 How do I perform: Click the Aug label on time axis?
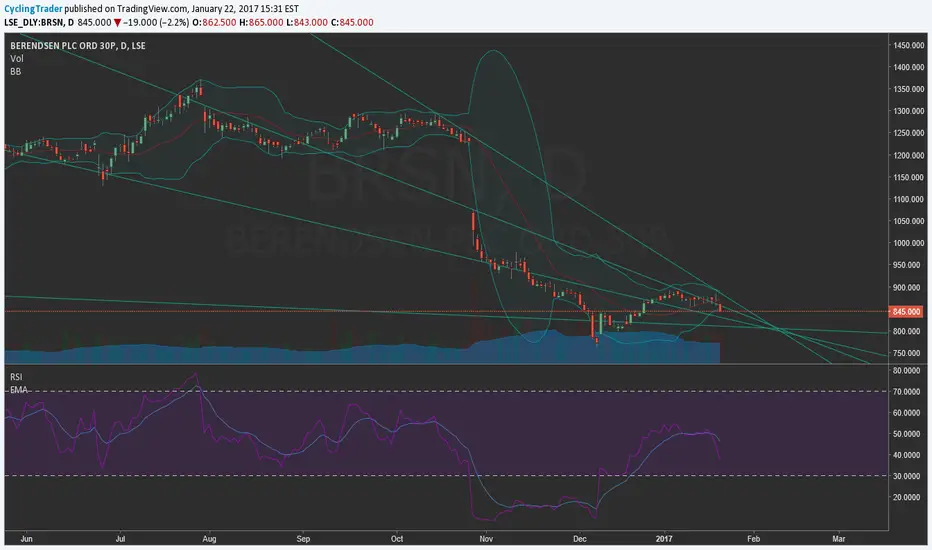(209, 539)
